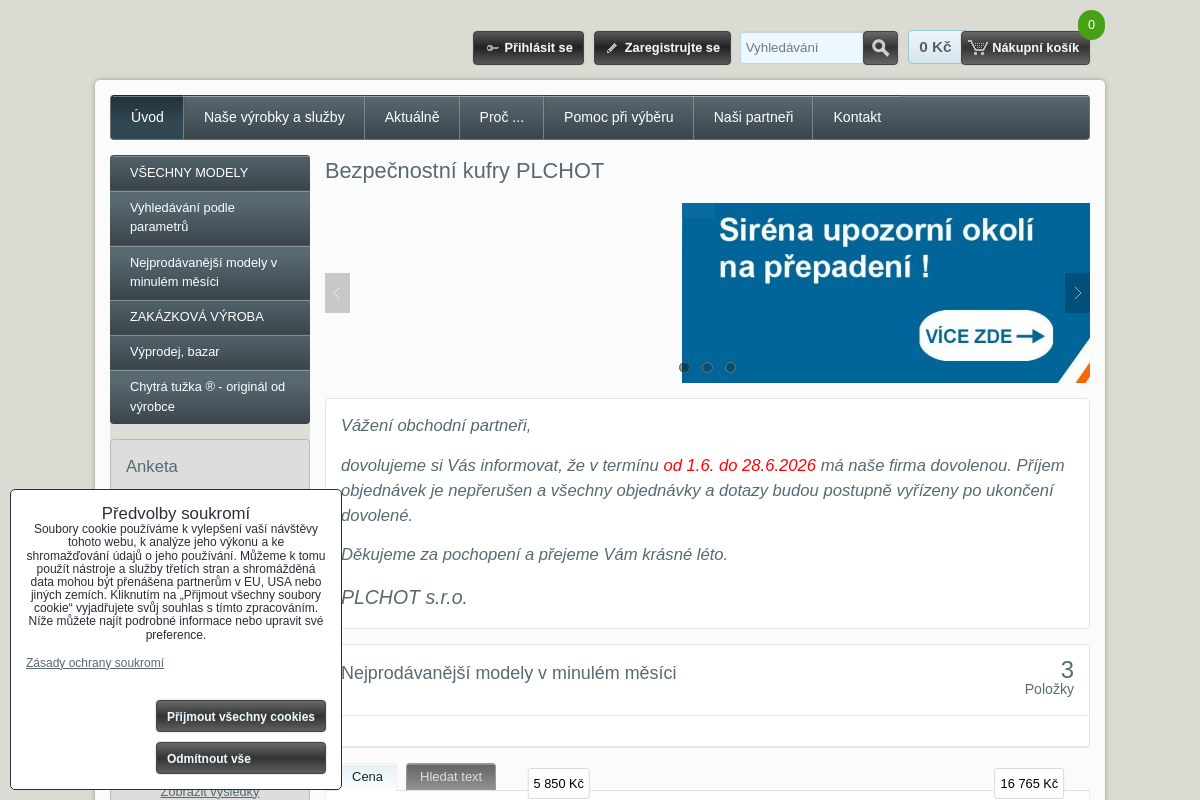Open Chytrá tužka ® sidebar link
This screenshot has width=1200, height=800.
pos(210,397)
